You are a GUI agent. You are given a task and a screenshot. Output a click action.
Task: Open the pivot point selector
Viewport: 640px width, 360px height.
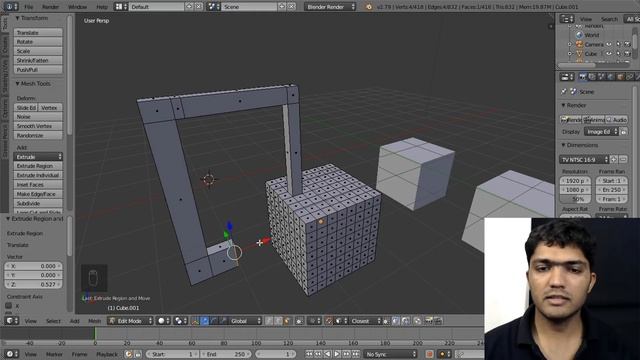point(180,321)
